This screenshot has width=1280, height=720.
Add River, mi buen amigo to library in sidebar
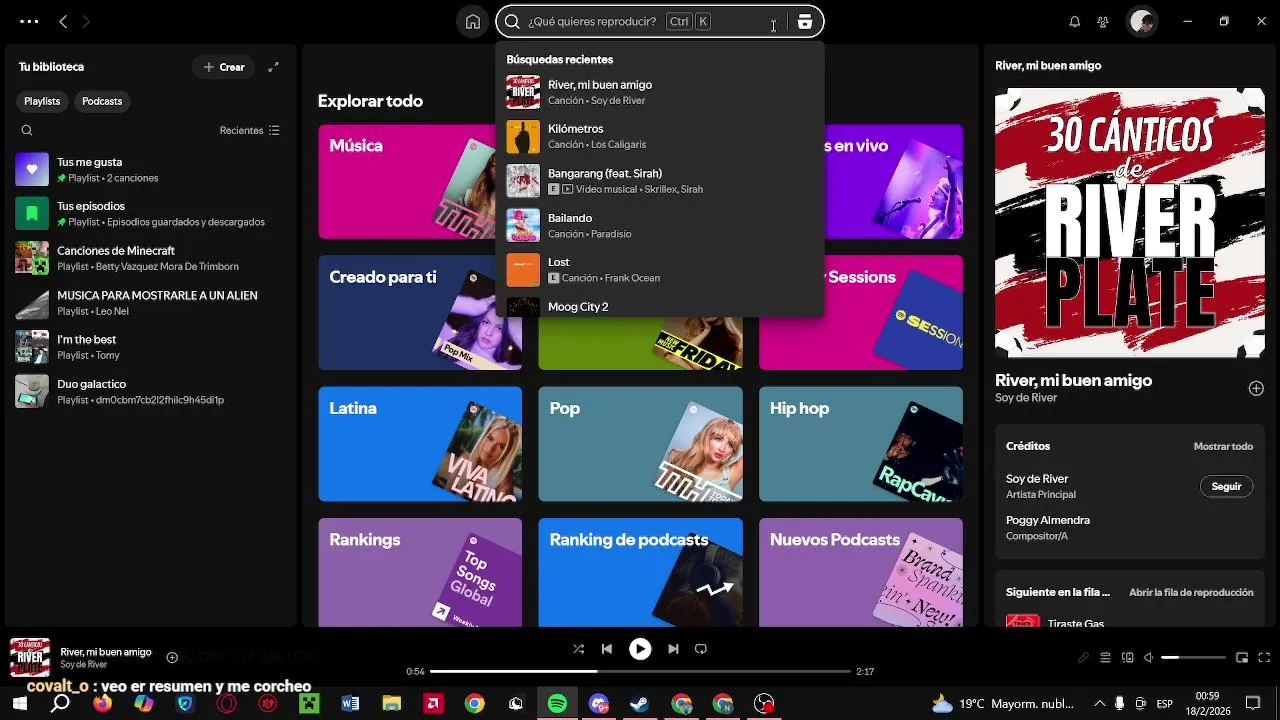[1256, 388]
